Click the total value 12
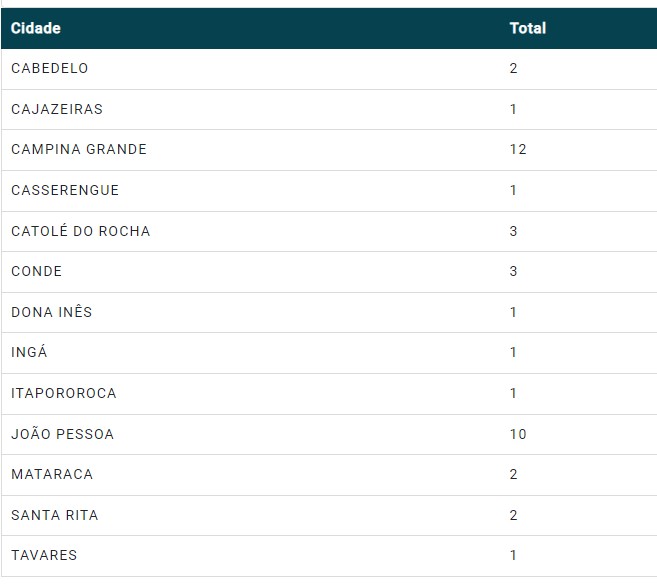Image resolution: width=657 pixels, height=587 pixels. click(x=518, y=149)
